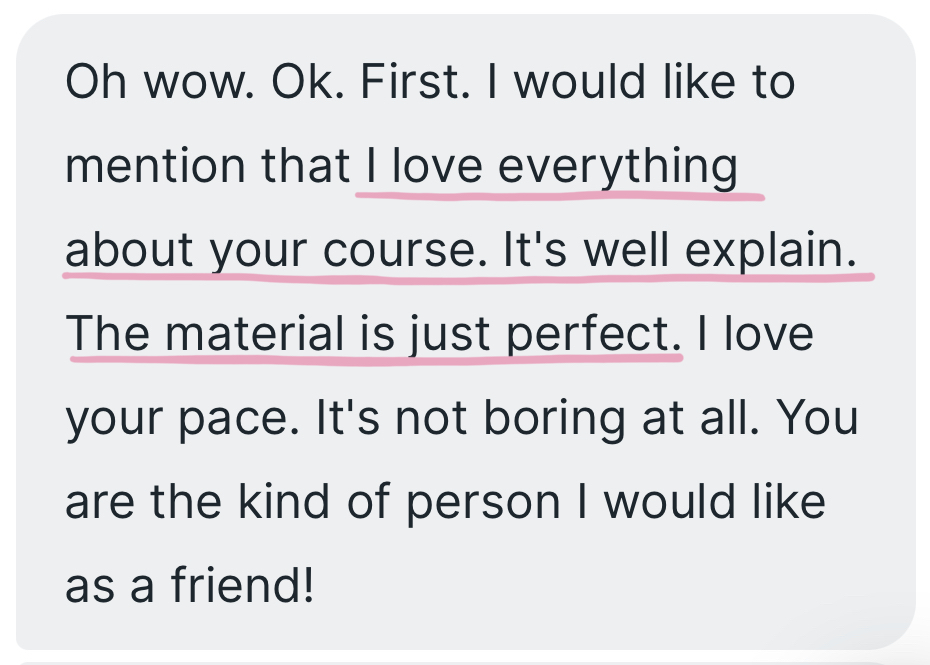Click the underlined word "everything"
Screen dimensions: 930x665
tap(618, 166)
